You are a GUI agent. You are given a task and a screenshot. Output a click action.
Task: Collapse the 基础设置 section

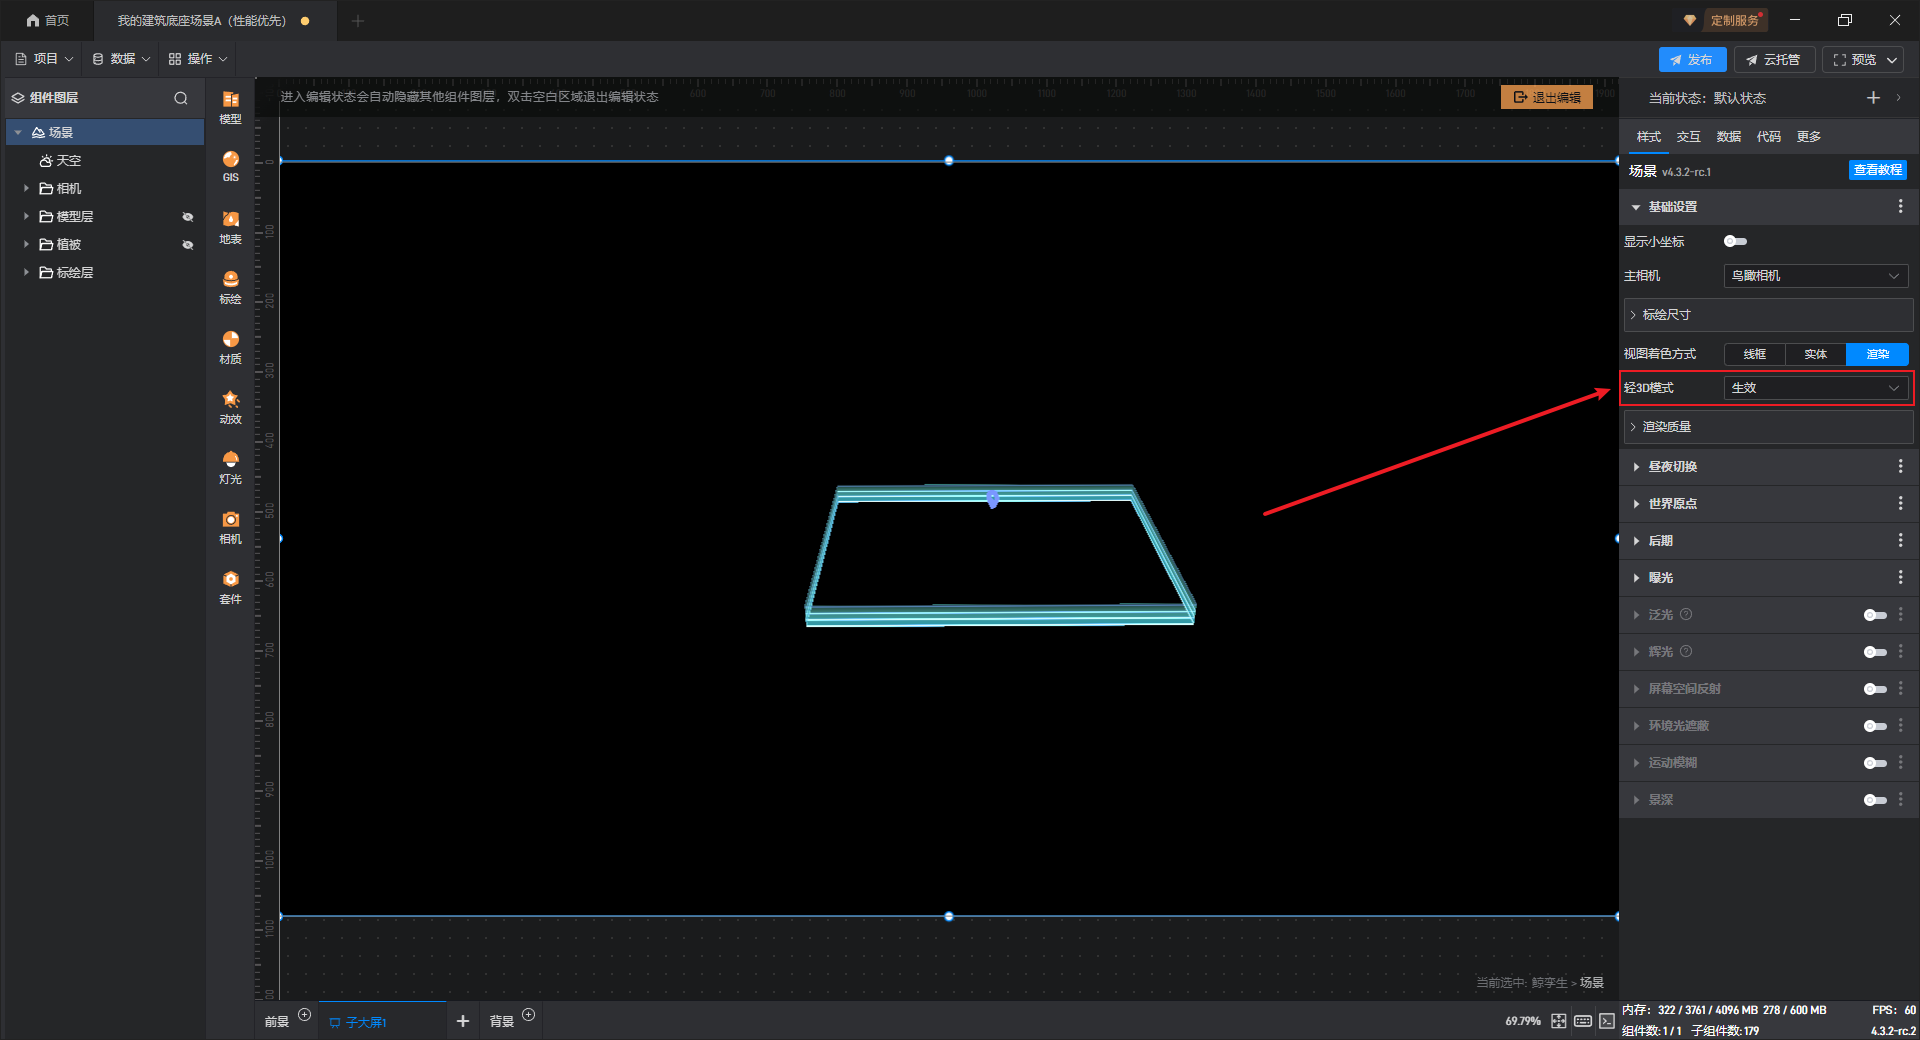coord(1636,207)
